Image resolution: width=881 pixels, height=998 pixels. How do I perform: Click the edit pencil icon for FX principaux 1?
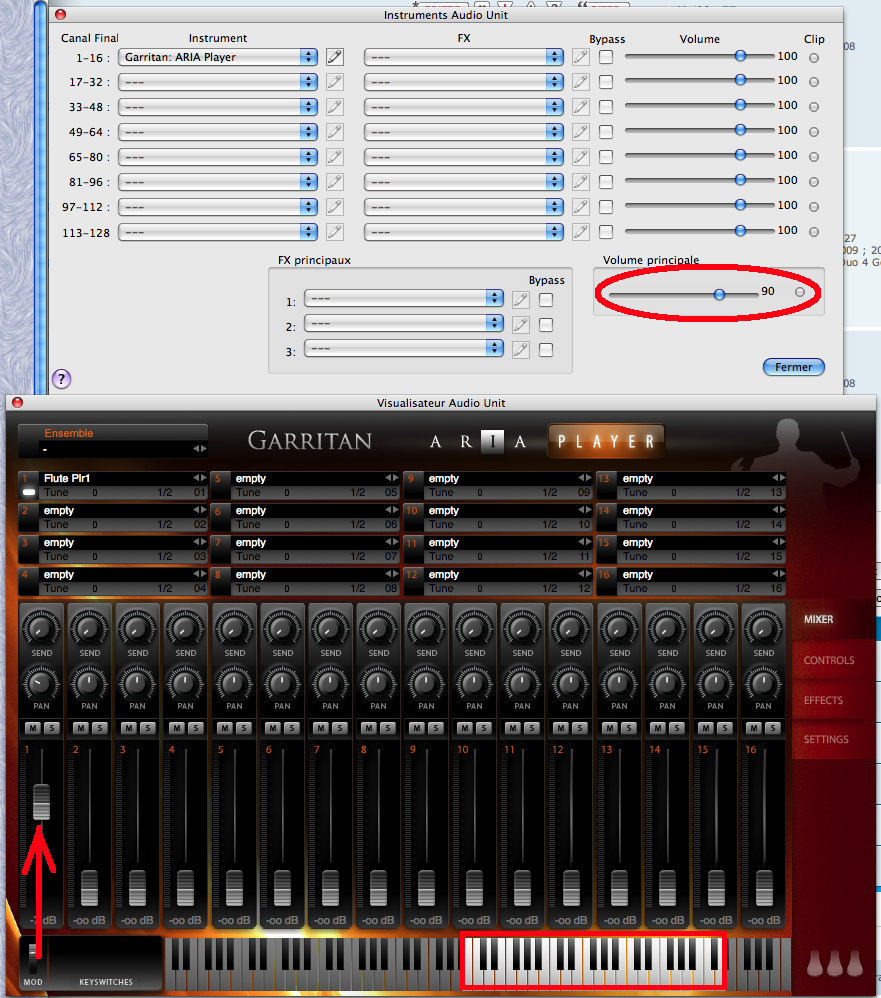click(x=520, y=299)
